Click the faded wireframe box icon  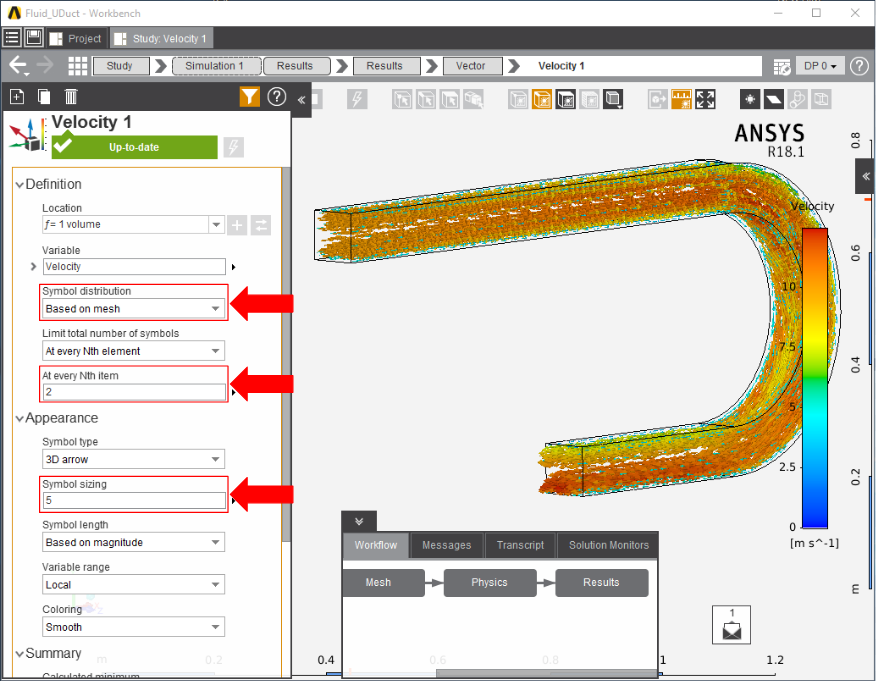(x=821, y=100)
